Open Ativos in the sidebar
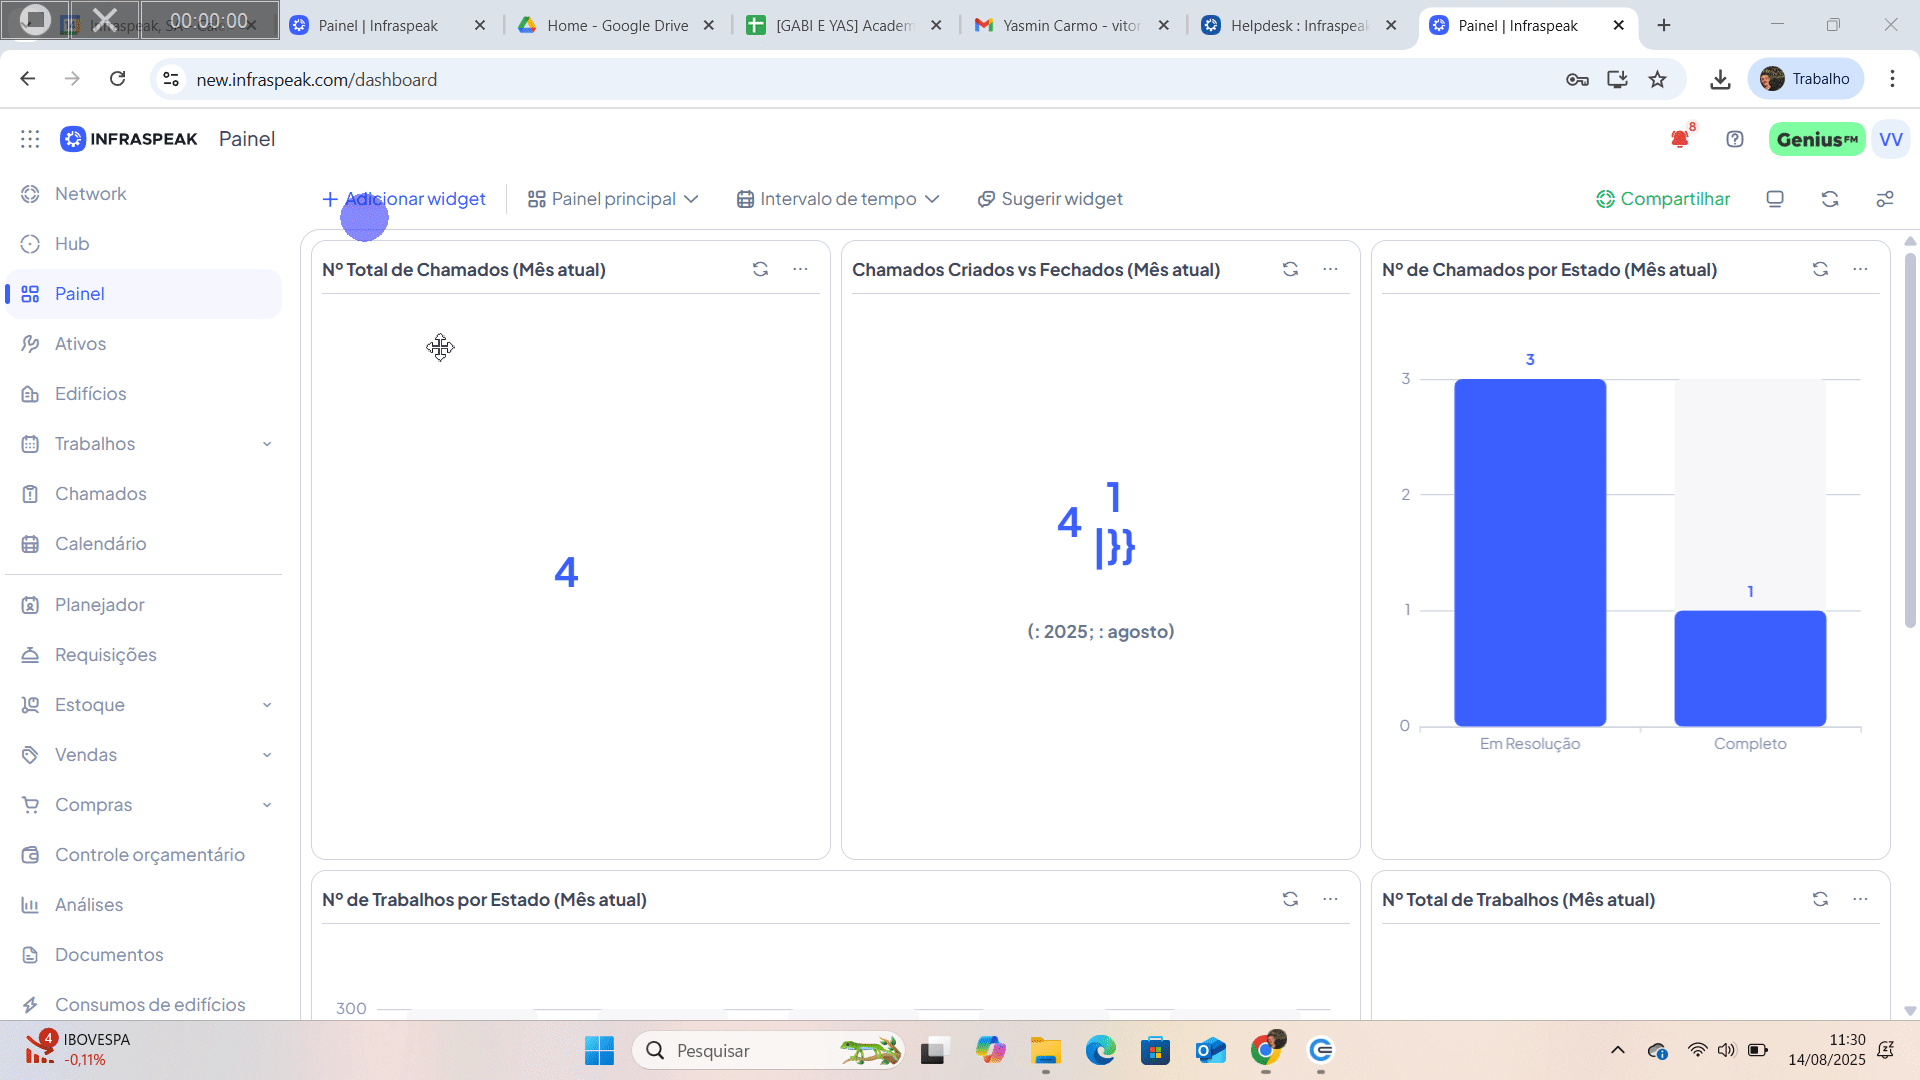This screenshot has width=1920, height=1080. [x=144, y=344]
